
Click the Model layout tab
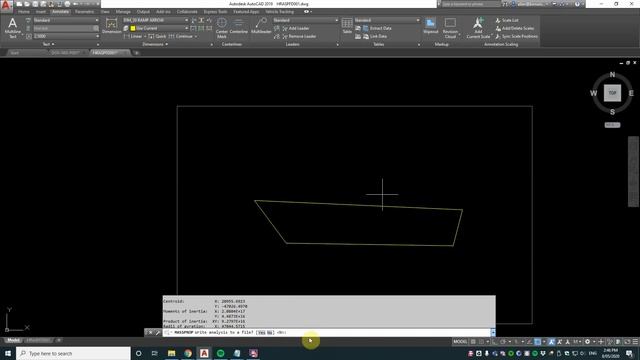(13, 340)
